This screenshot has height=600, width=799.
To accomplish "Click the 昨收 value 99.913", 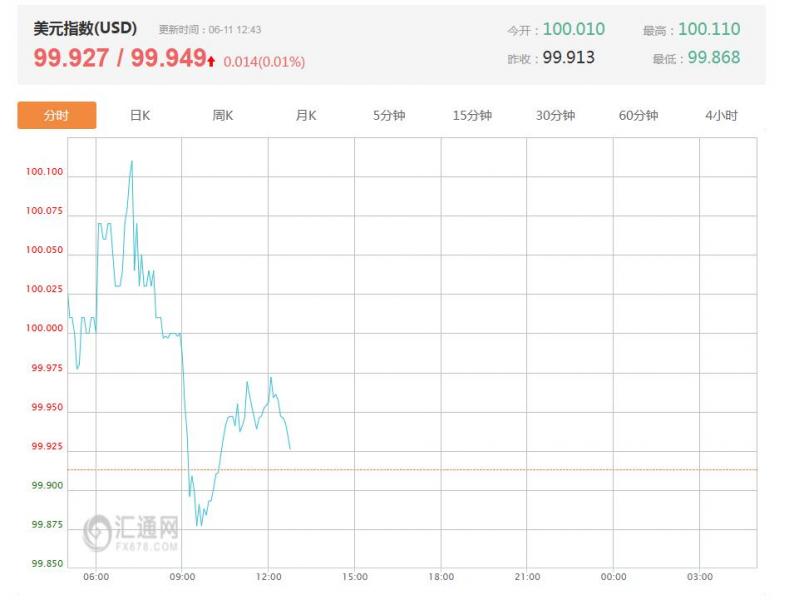I will (x=568, y=57).
